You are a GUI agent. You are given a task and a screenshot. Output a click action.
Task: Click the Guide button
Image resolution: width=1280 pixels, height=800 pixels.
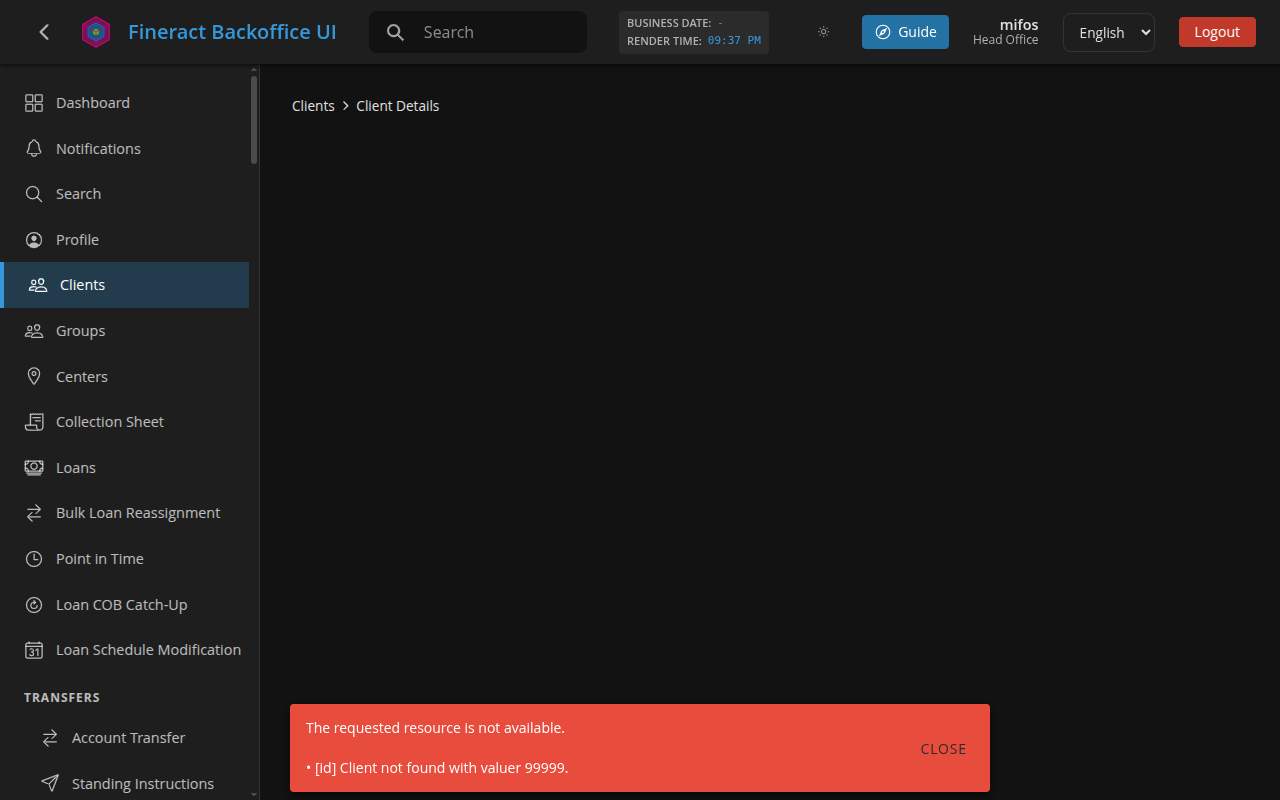coord(905,32)
